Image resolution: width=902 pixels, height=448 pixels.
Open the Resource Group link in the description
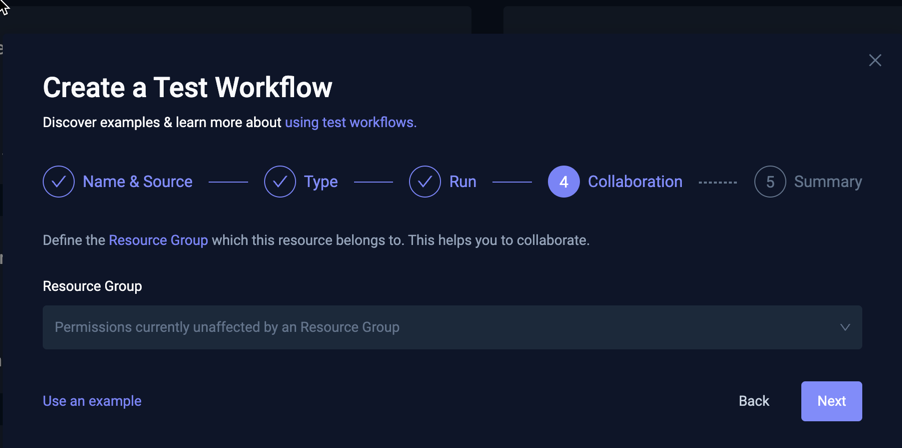tap(158, 240)
